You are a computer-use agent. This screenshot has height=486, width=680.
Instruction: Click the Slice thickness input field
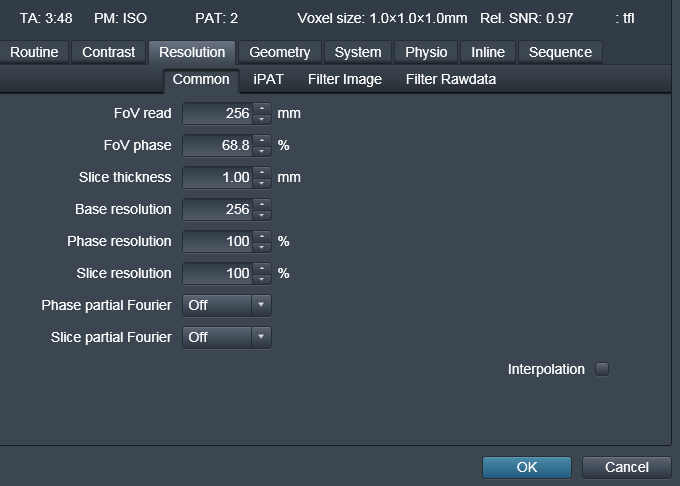pyautogui.click(x=218, y=177)
